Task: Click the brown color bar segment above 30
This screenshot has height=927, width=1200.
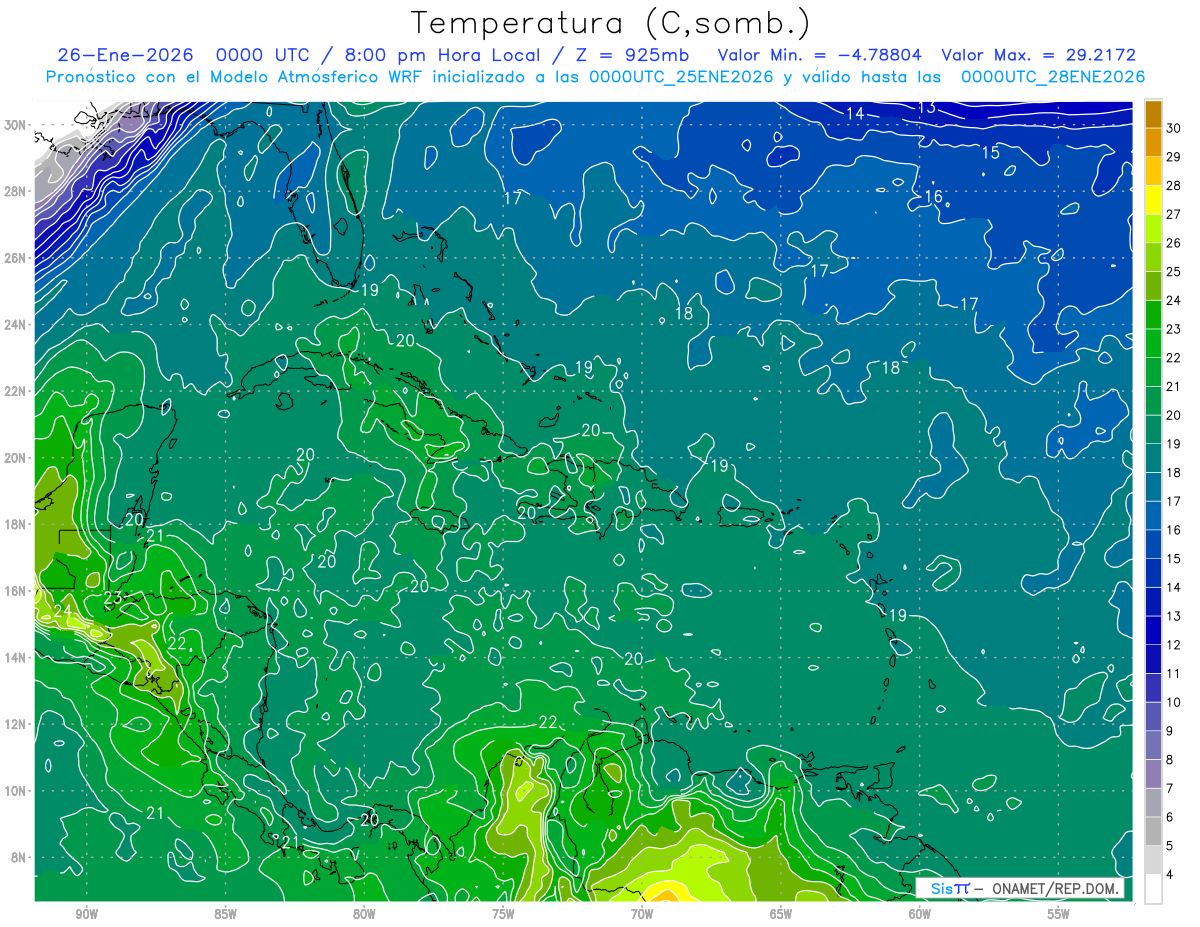Action: tap(1154, 114)
